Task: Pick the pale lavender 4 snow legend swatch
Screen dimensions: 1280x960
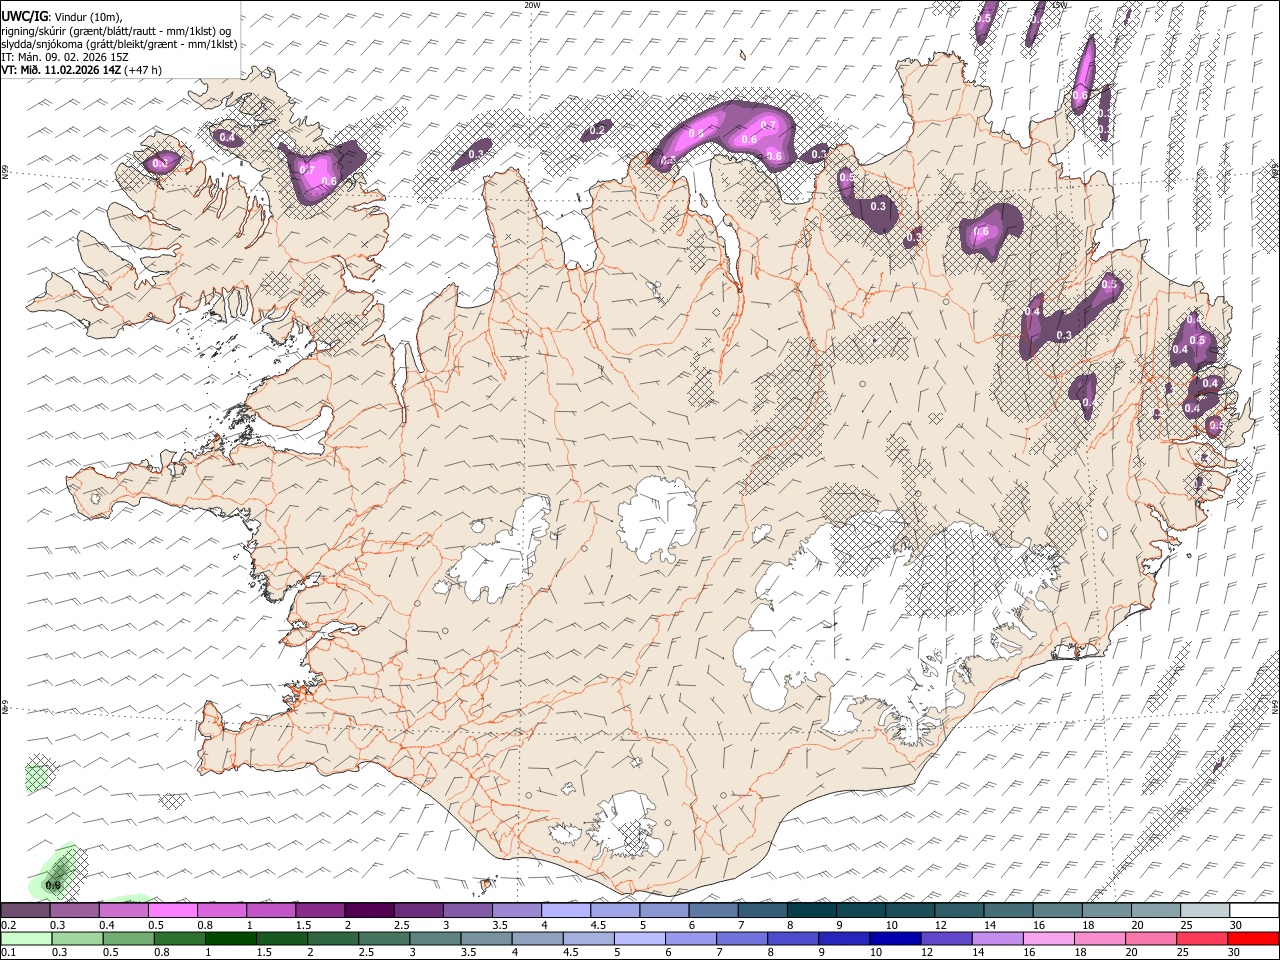Action: tap(566, 910)
